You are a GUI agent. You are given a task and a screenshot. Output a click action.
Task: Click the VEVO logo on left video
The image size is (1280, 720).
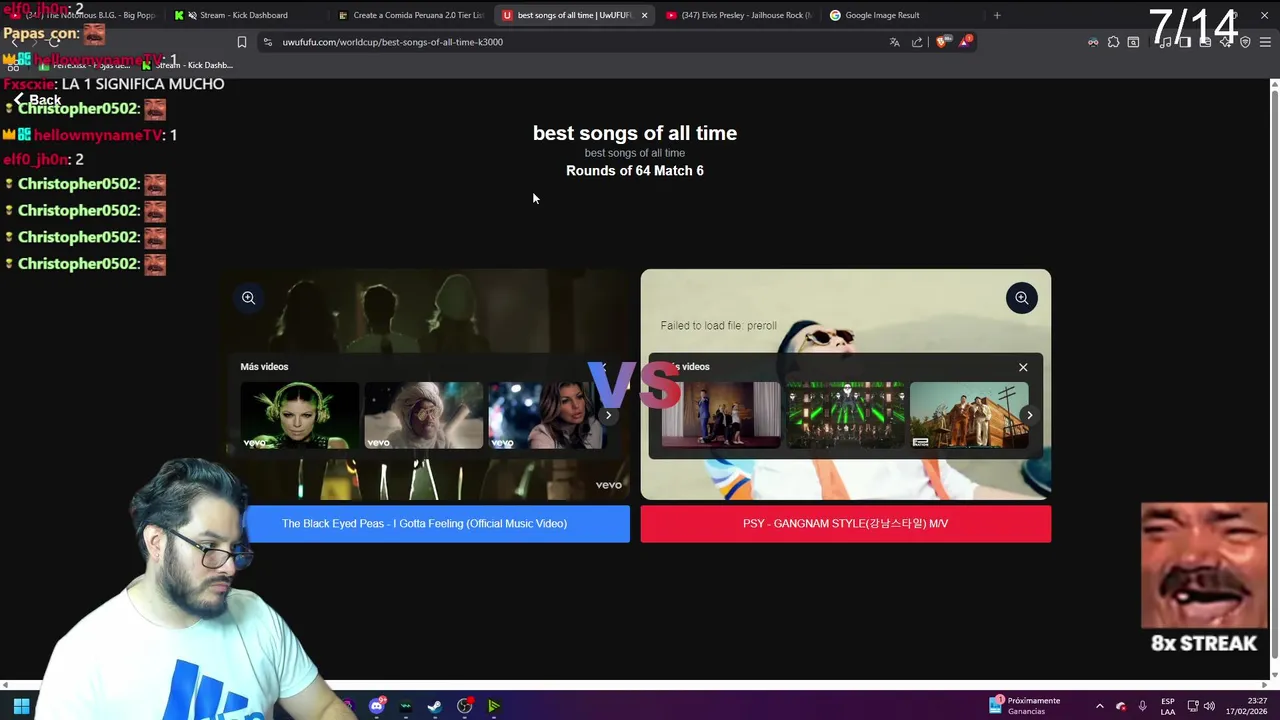(609, 485)
